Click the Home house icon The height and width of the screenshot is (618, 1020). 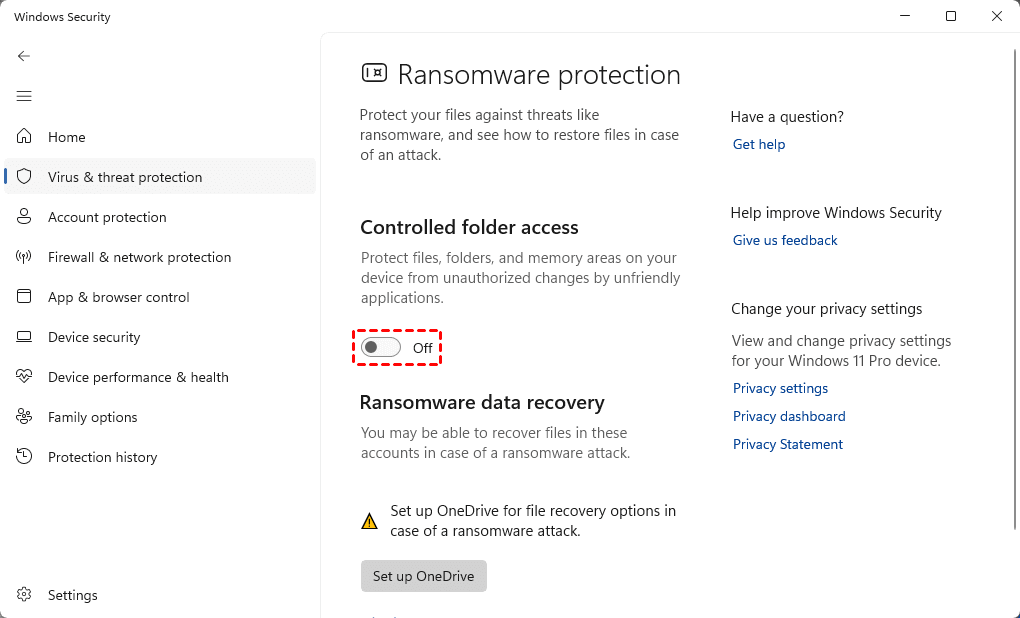click(25, 137)
